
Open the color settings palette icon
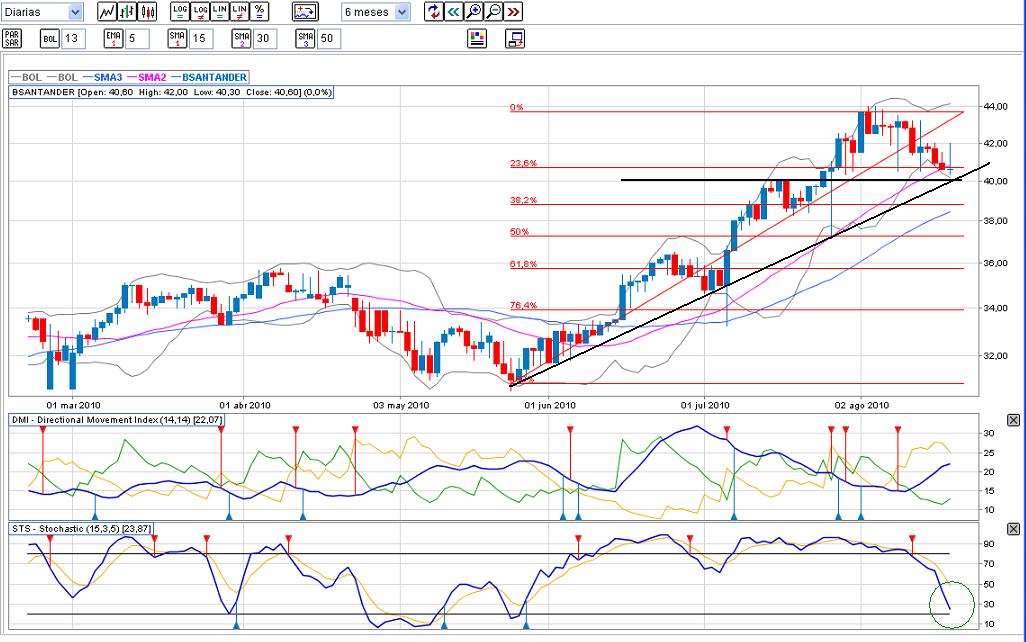(x=477, y=39)
